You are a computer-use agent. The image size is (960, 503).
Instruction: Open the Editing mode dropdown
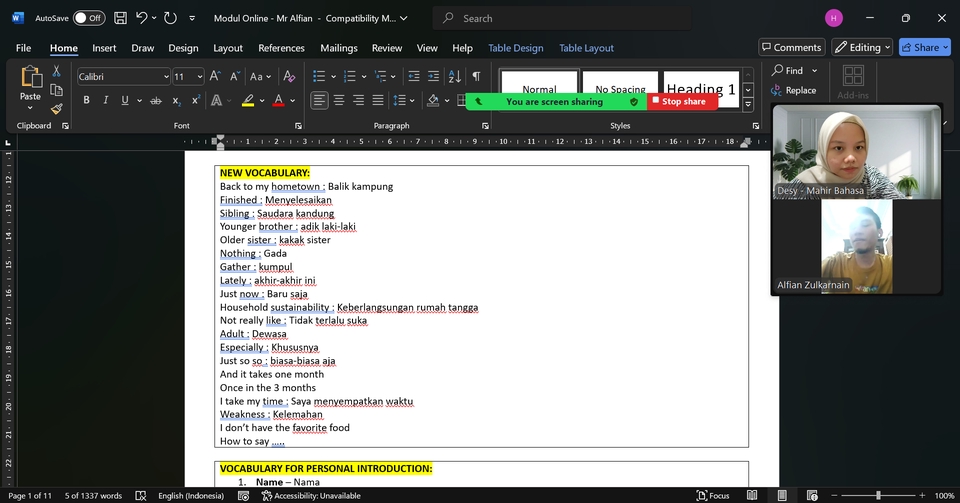tap(863, 47)
